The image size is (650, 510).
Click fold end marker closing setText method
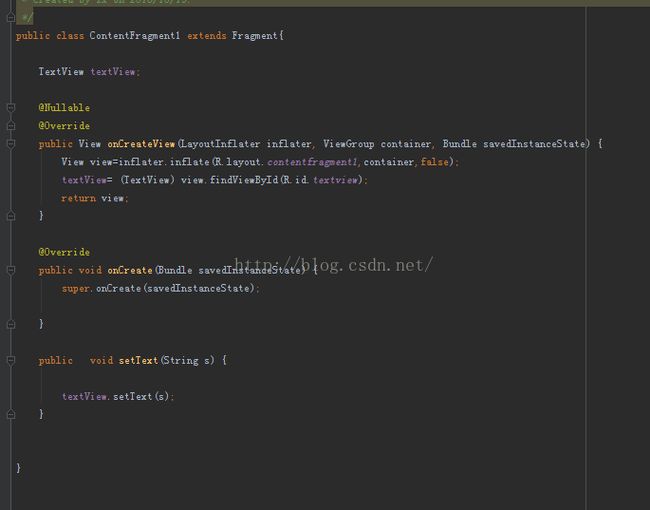(11, 414)
